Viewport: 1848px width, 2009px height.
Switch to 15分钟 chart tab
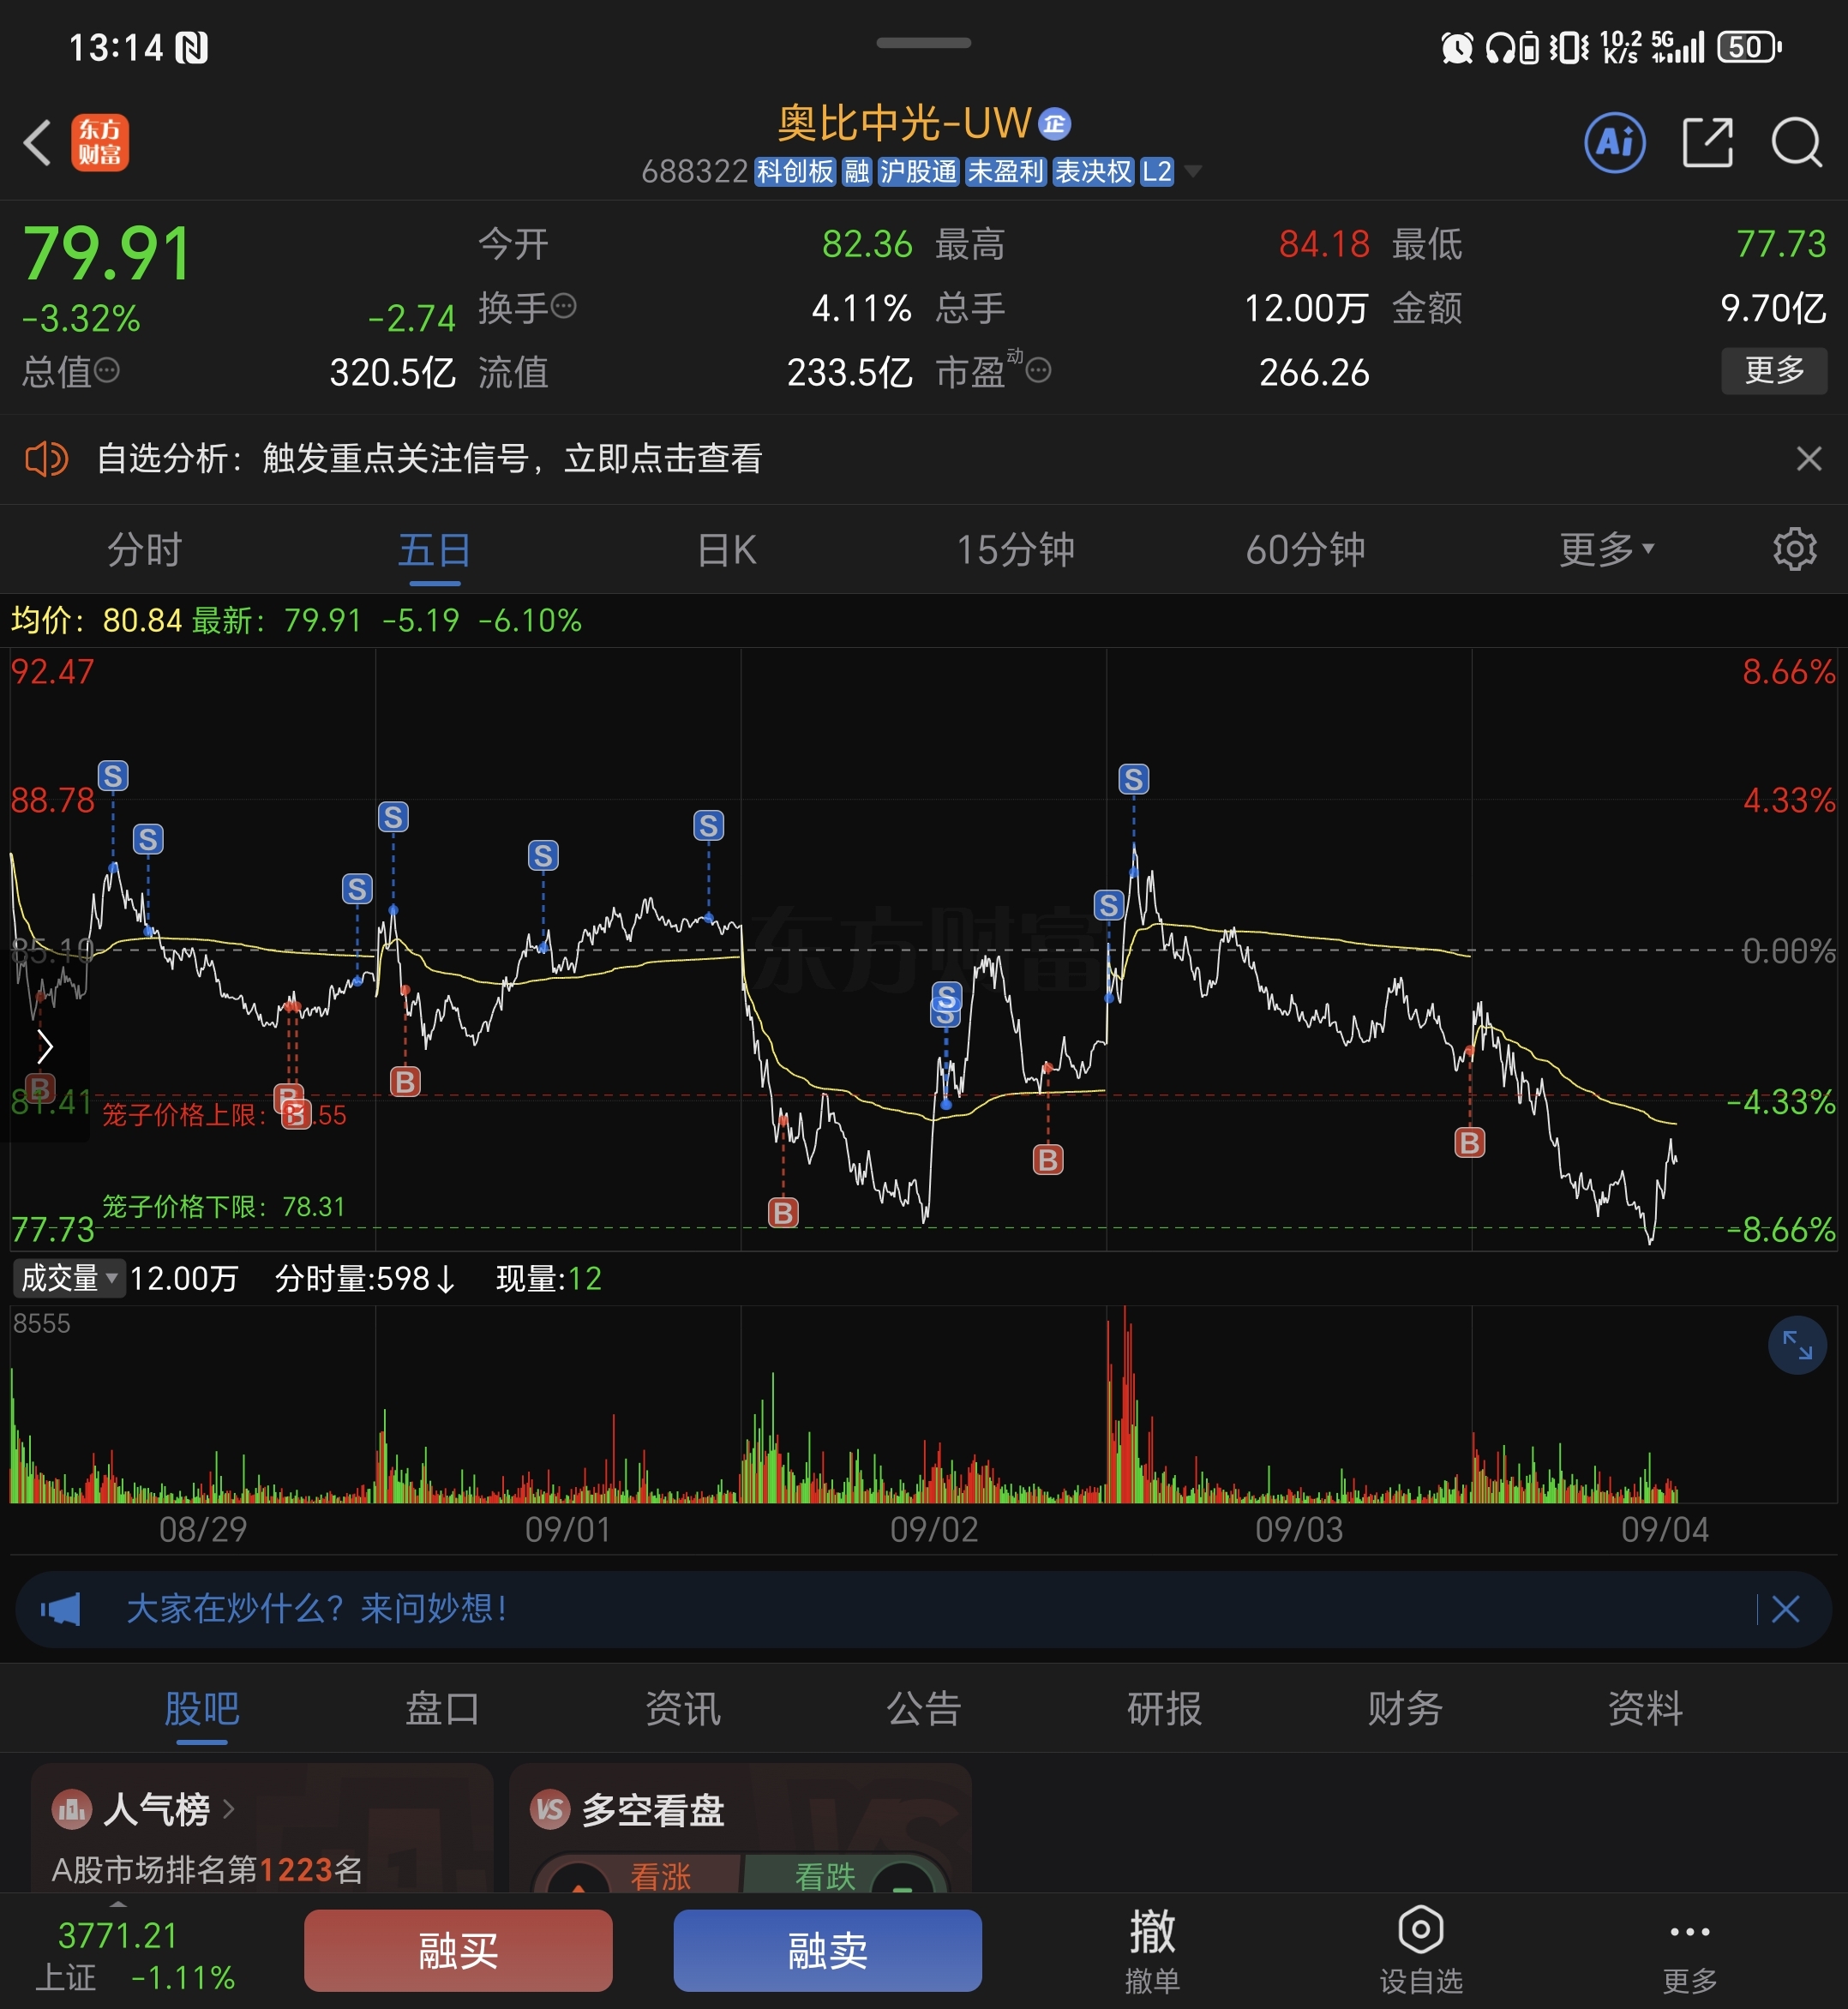pyautogui.click(x=1015, y=550)
